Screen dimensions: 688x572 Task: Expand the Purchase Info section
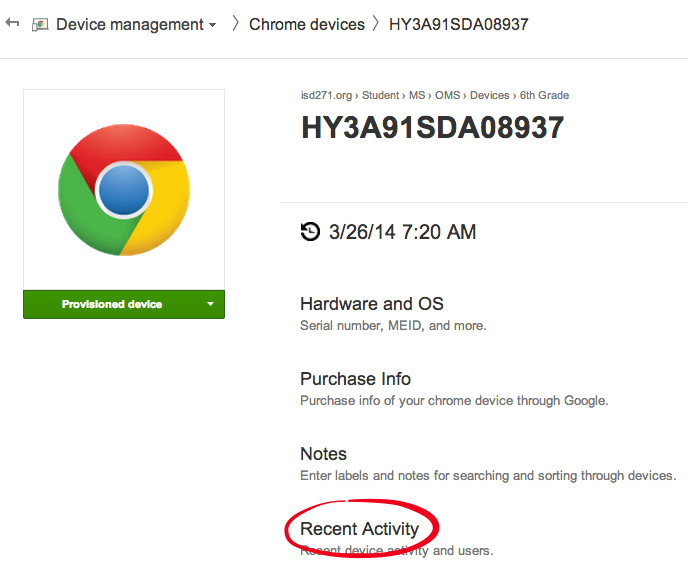pyautogui.click(x=355, y=379)
